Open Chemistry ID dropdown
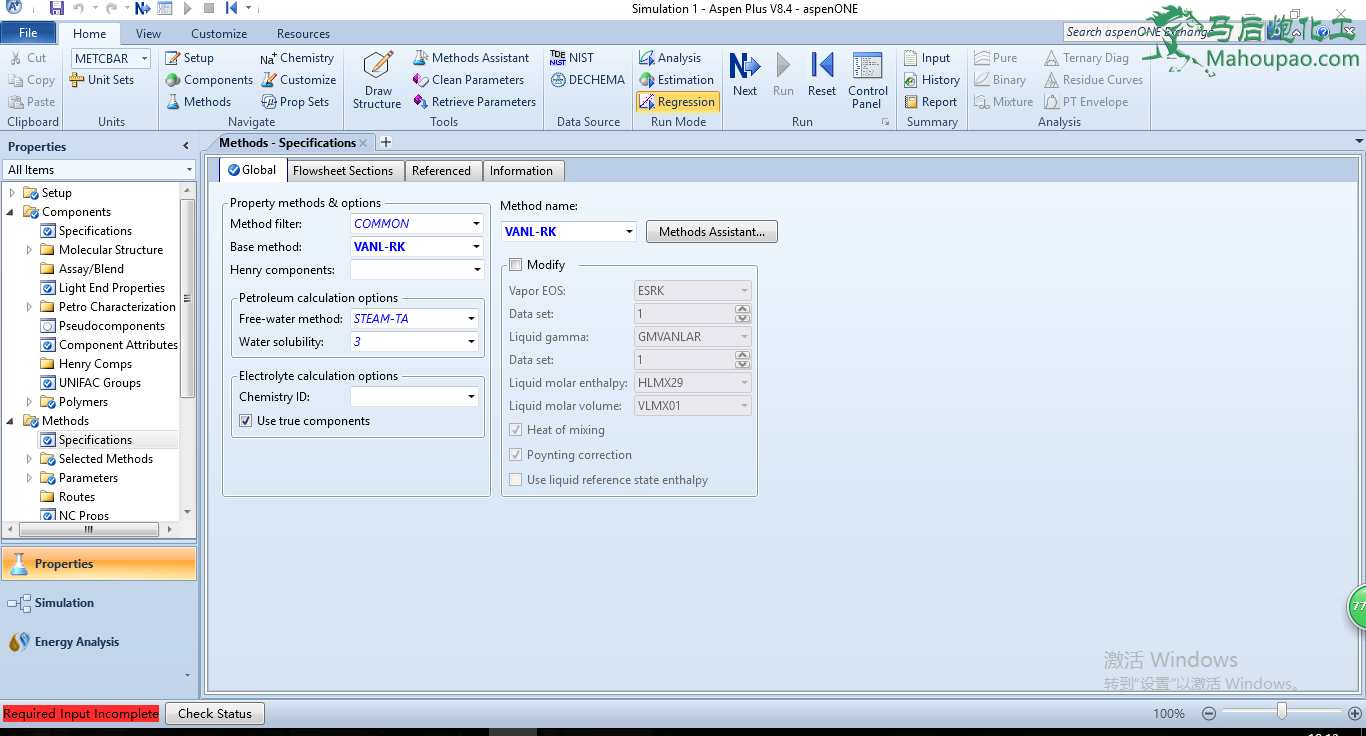The height and width of the screenshot is (736, 1366). (x=471, y=397)
